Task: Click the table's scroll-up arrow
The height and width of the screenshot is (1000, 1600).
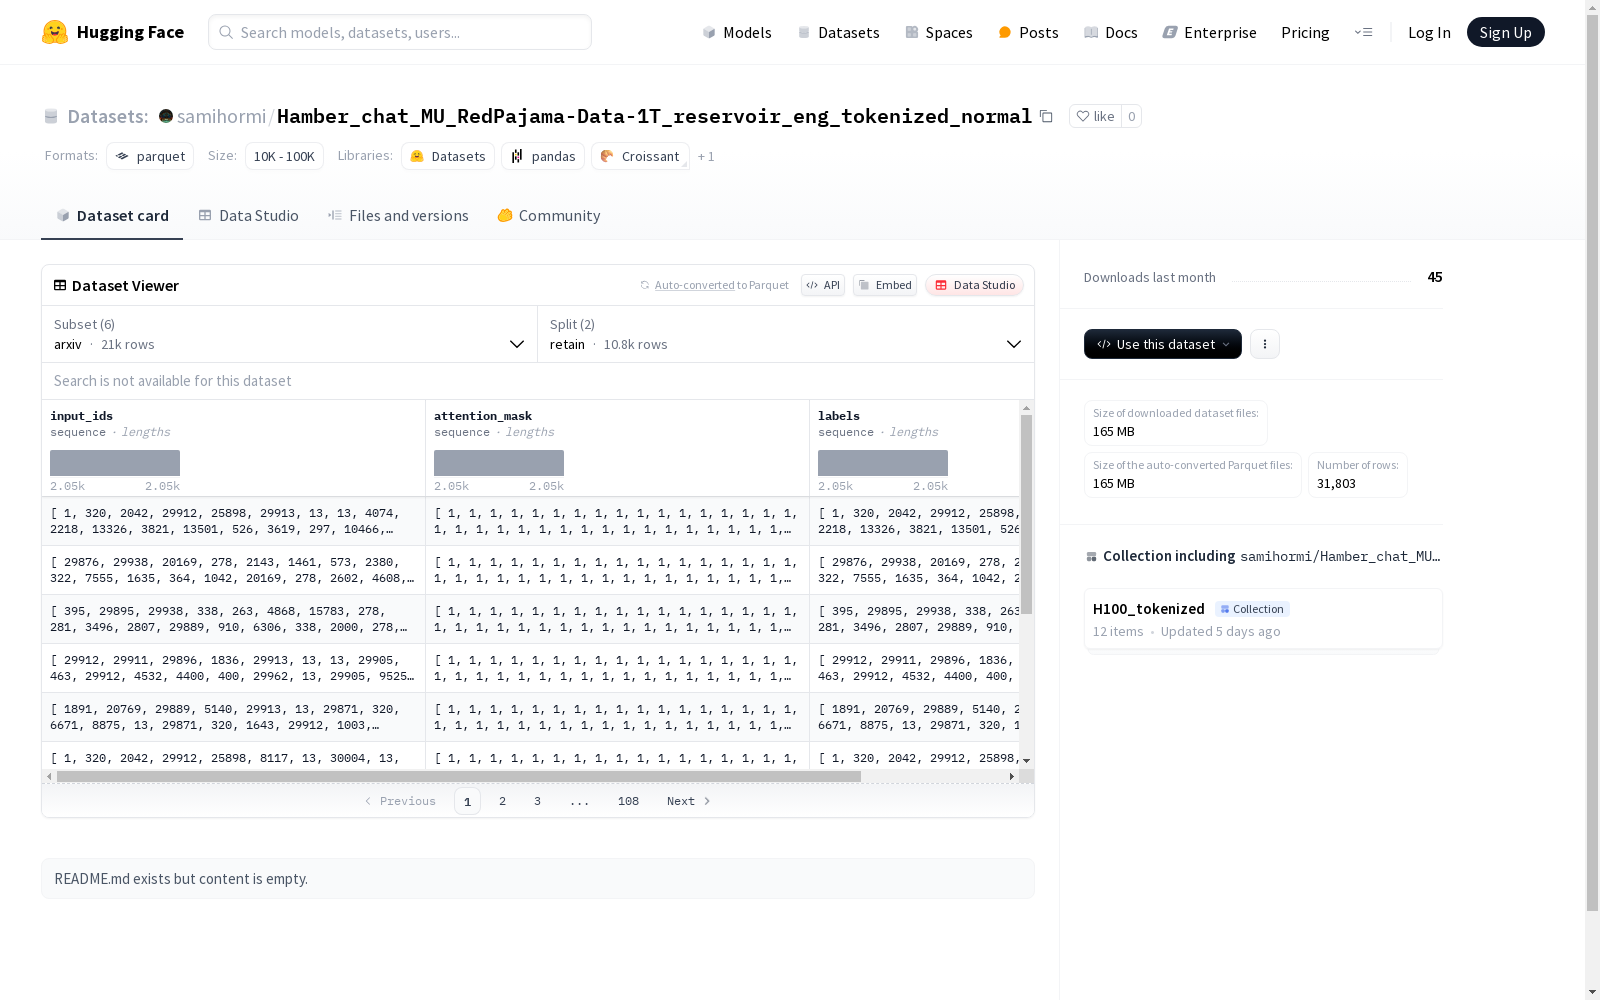Action: [x=1026, y=408]
